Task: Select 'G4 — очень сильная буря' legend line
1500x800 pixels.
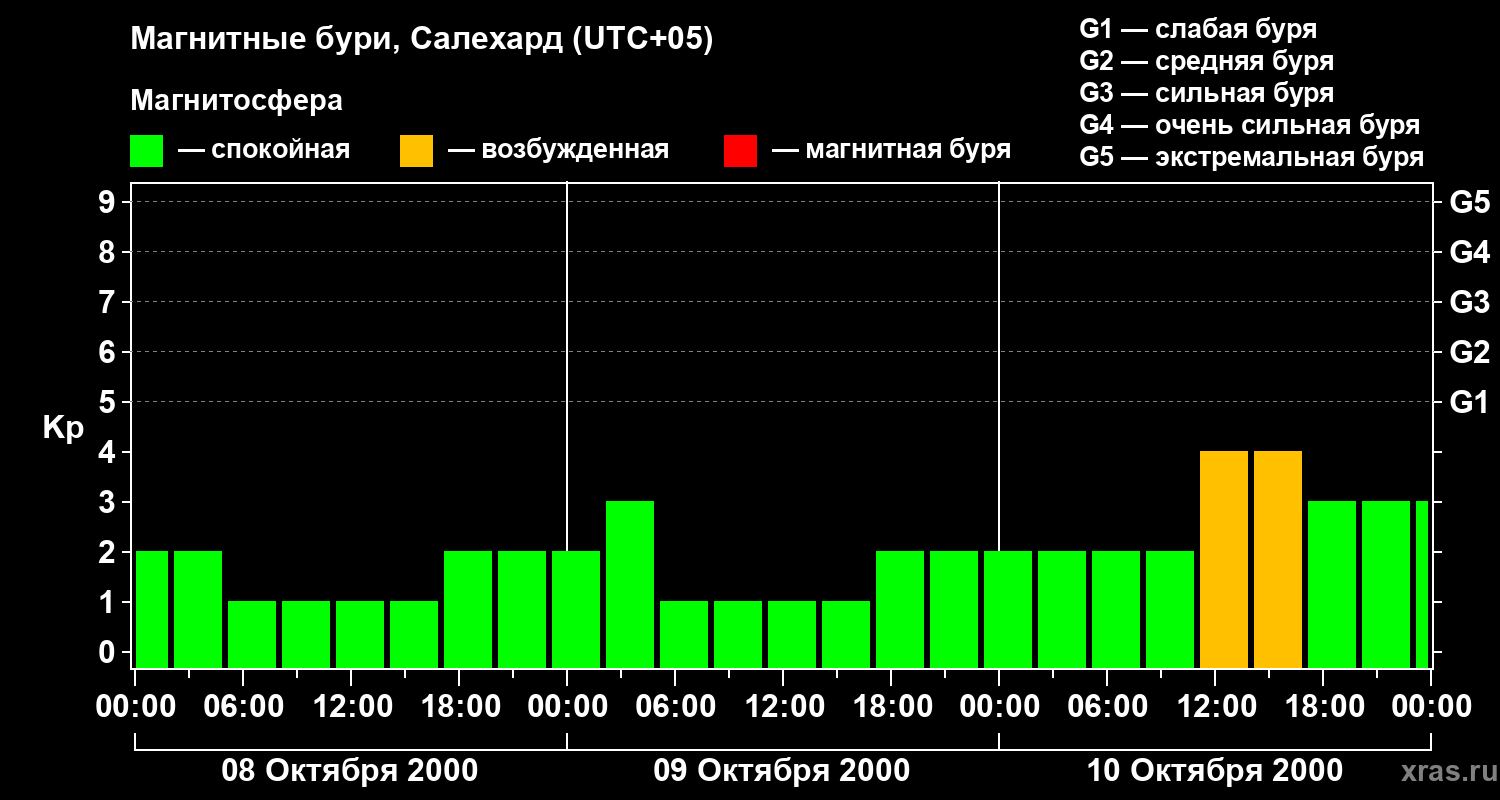Action: coord(1249,125)
